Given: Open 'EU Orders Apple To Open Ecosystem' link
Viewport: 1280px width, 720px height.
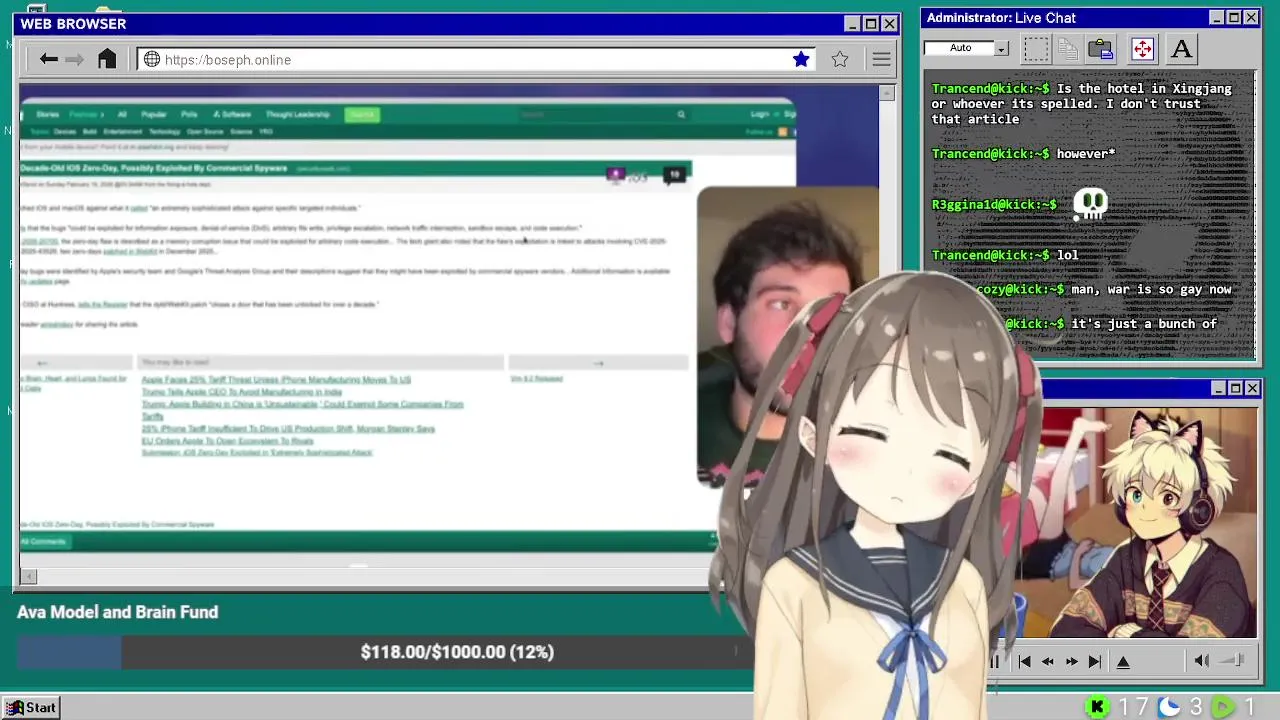Looking at the screenshot, I should click(228, 441).
